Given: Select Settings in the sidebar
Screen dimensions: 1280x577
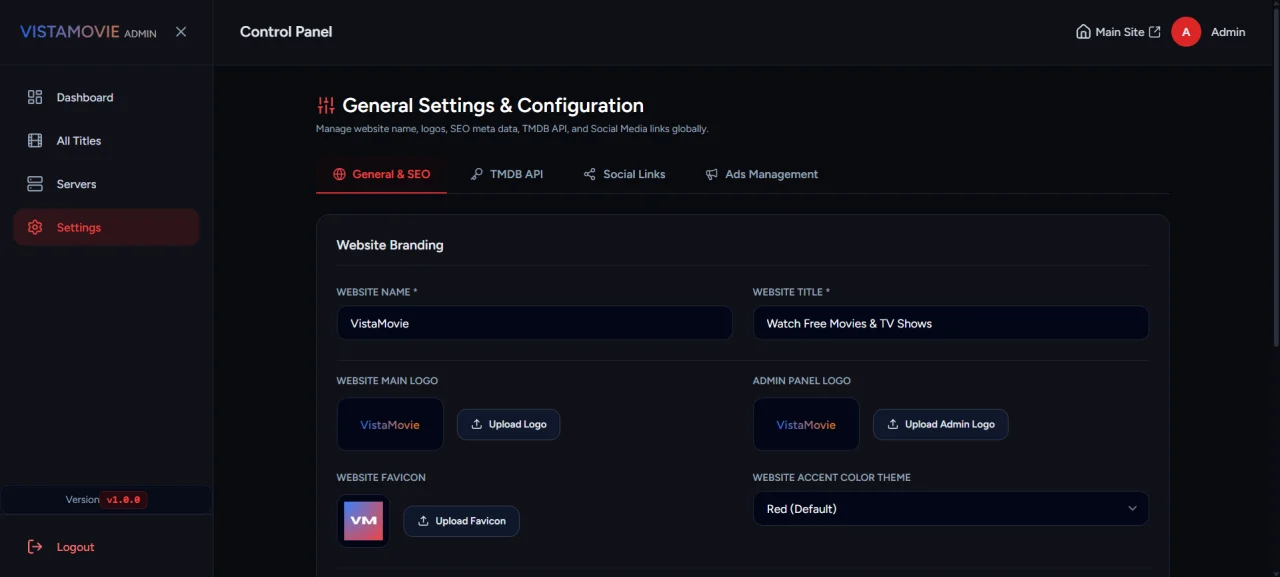Looking at the screenshot, I should point(106,227).
